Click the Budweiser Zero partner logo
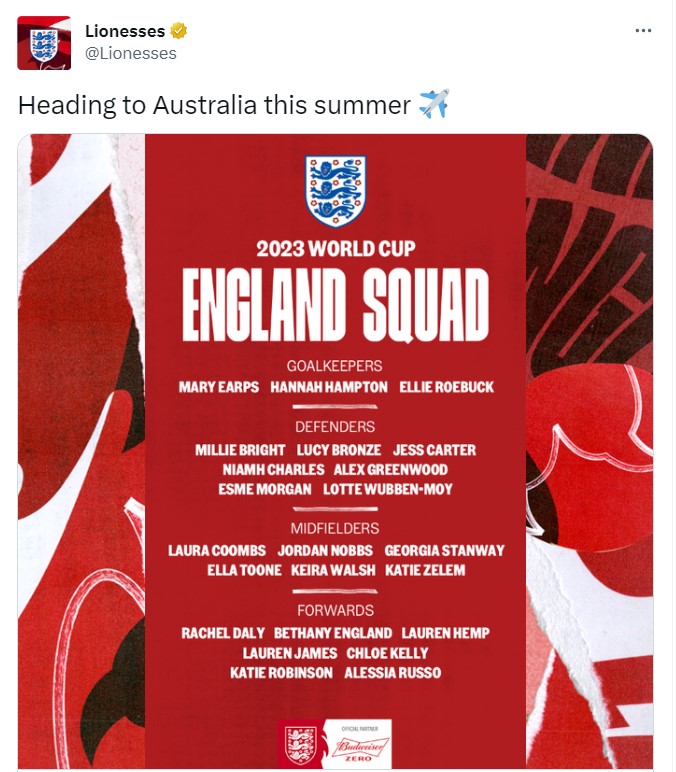 tap(360, 744)
